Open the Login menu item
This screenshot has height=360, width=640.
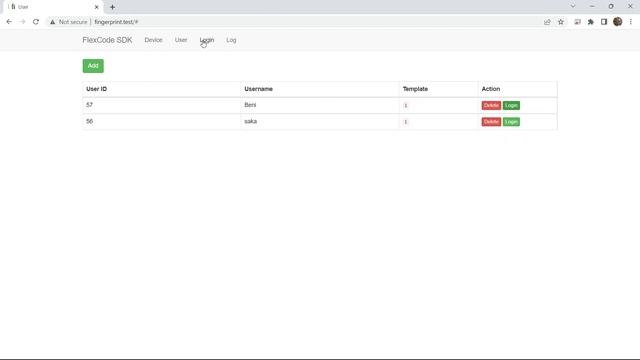(207, 40)
